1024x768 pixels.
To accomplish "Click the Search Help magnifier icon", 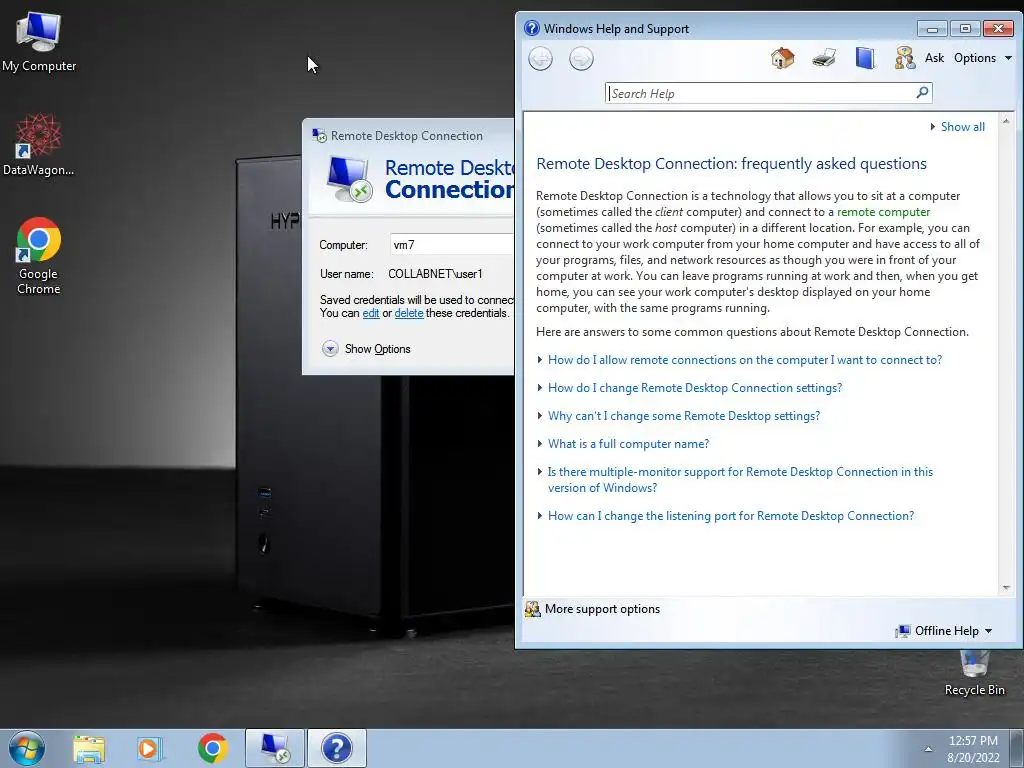I will [922, 93].
